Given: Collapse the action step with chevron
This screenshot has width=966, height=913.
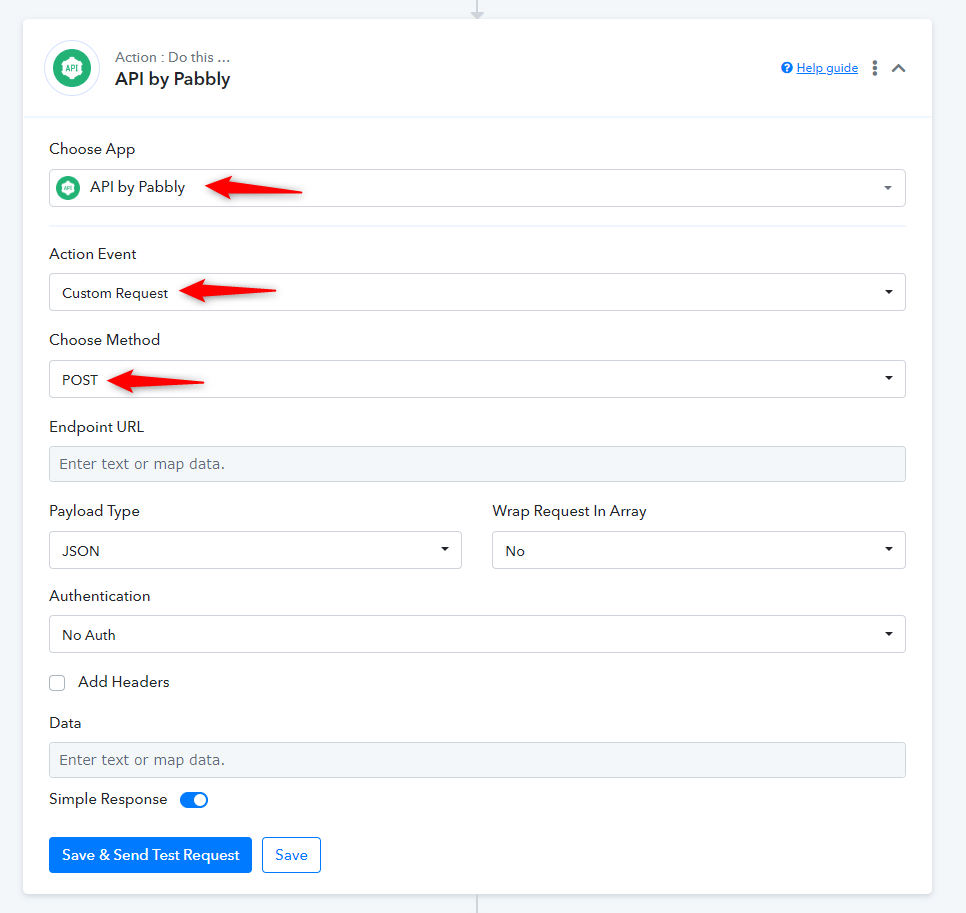Looking at the screenshot, I should click(x=899, y=68).
